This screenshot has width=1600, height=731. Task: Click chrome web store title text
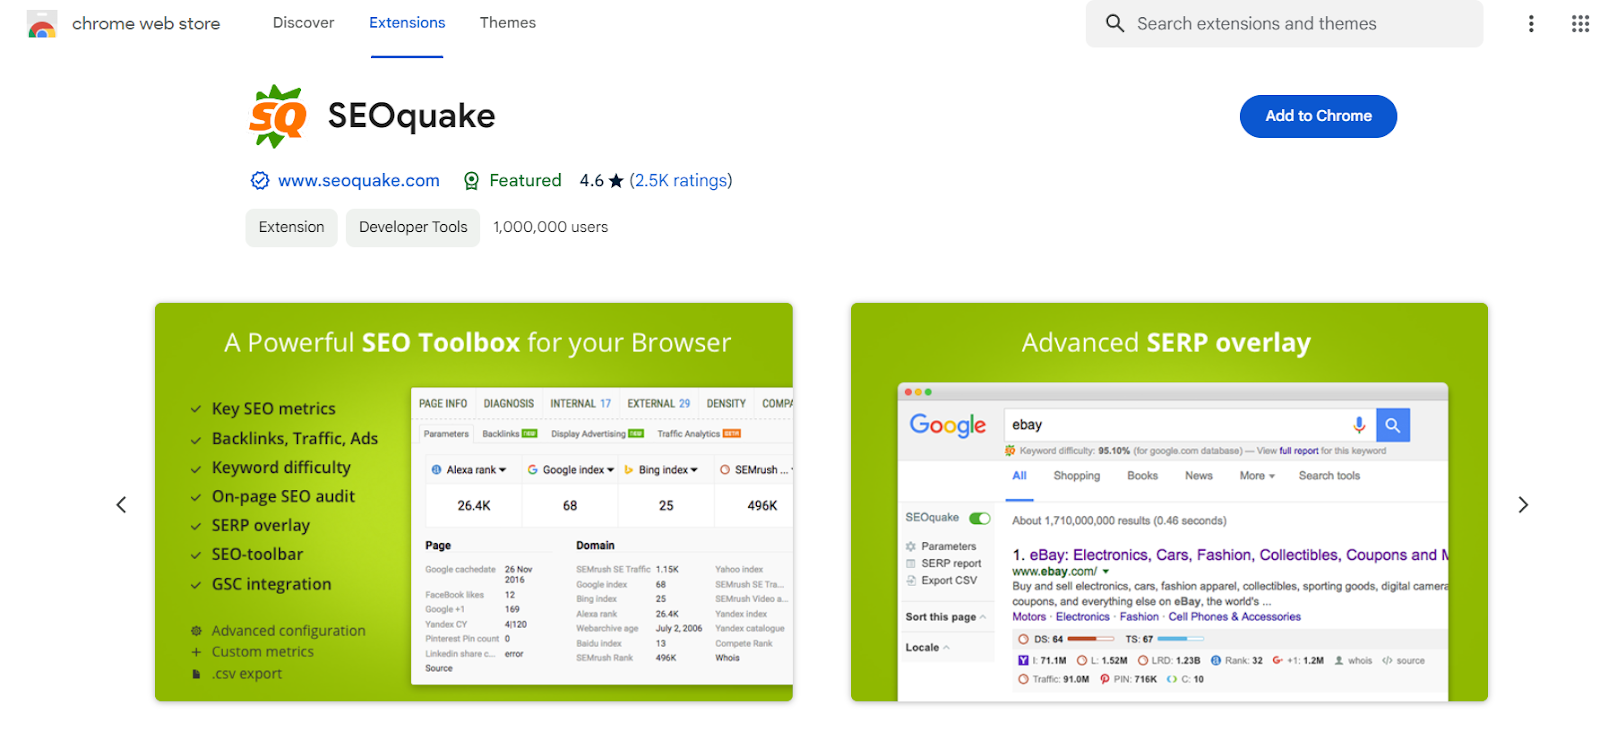pos(146,24)
